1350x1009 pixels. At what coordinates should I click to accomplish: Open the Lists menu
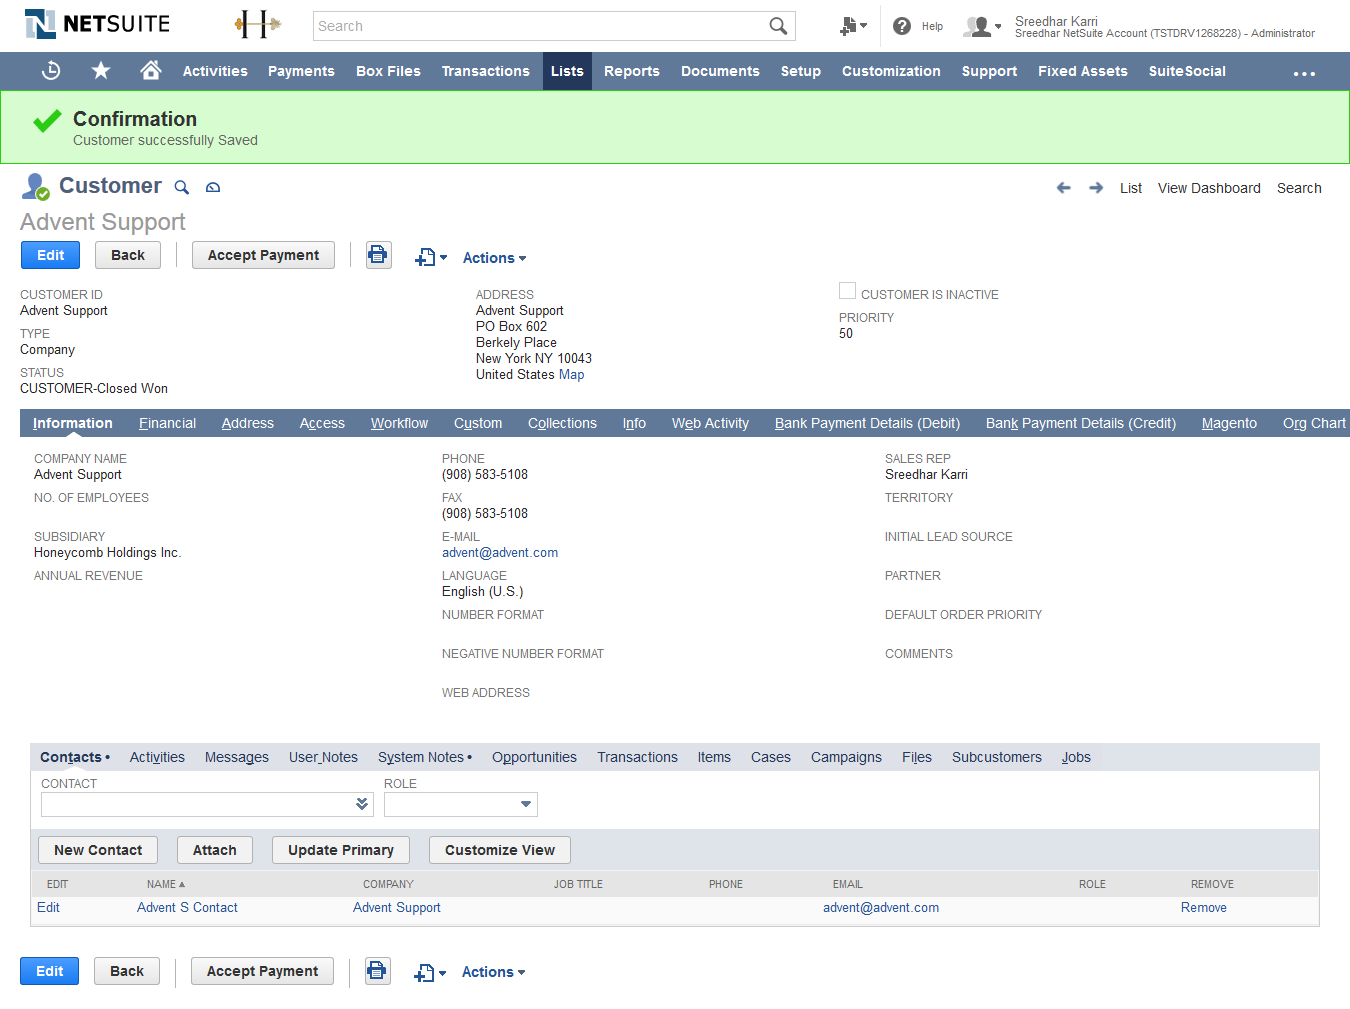567,71
